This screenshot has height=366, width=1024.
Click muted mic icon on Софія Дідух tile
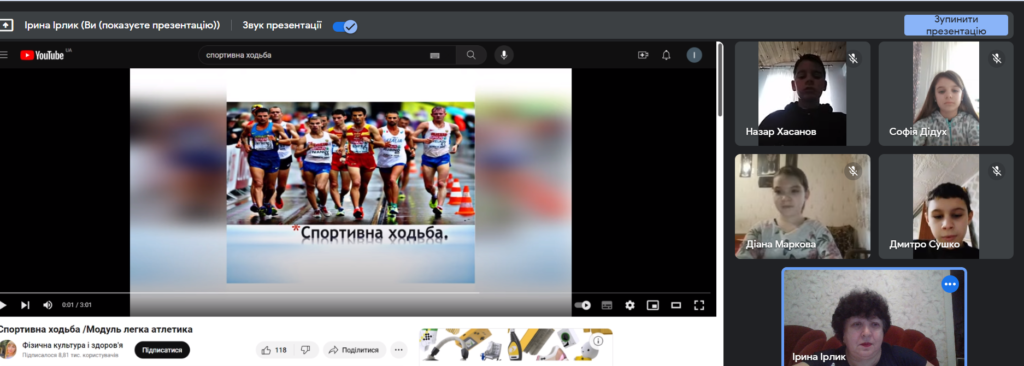click(996, 58)
